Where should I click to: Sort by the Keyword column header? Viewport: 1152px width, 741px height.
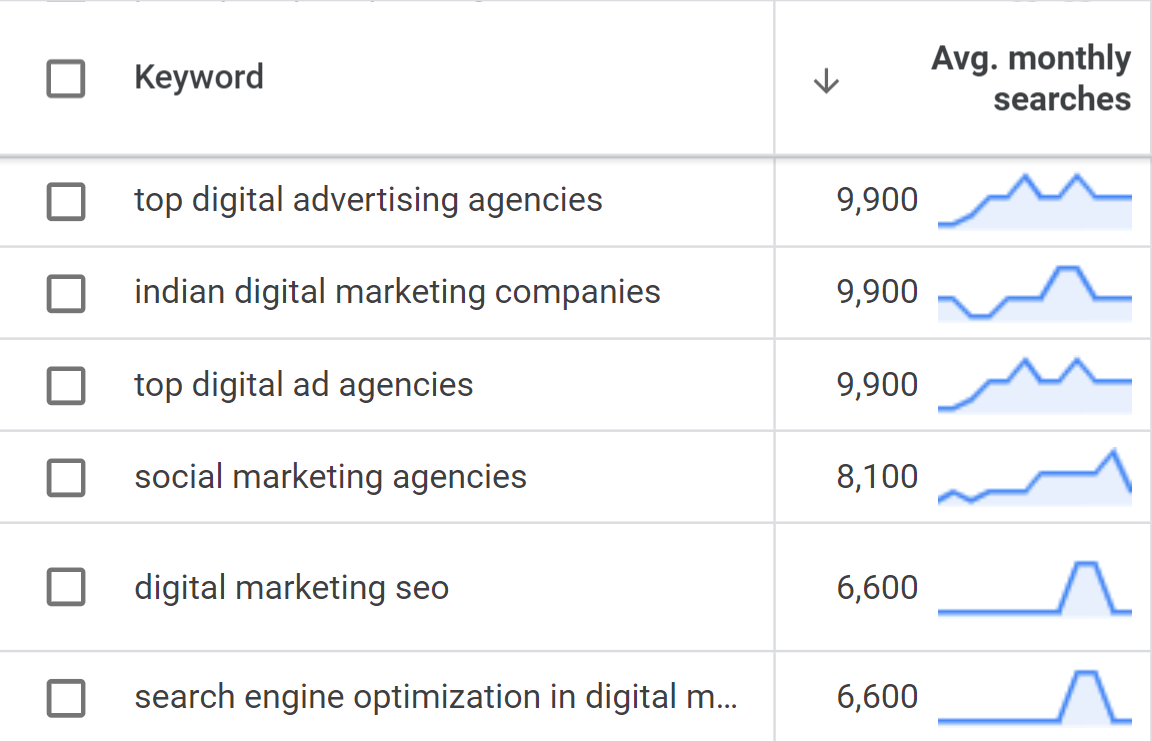198,77
